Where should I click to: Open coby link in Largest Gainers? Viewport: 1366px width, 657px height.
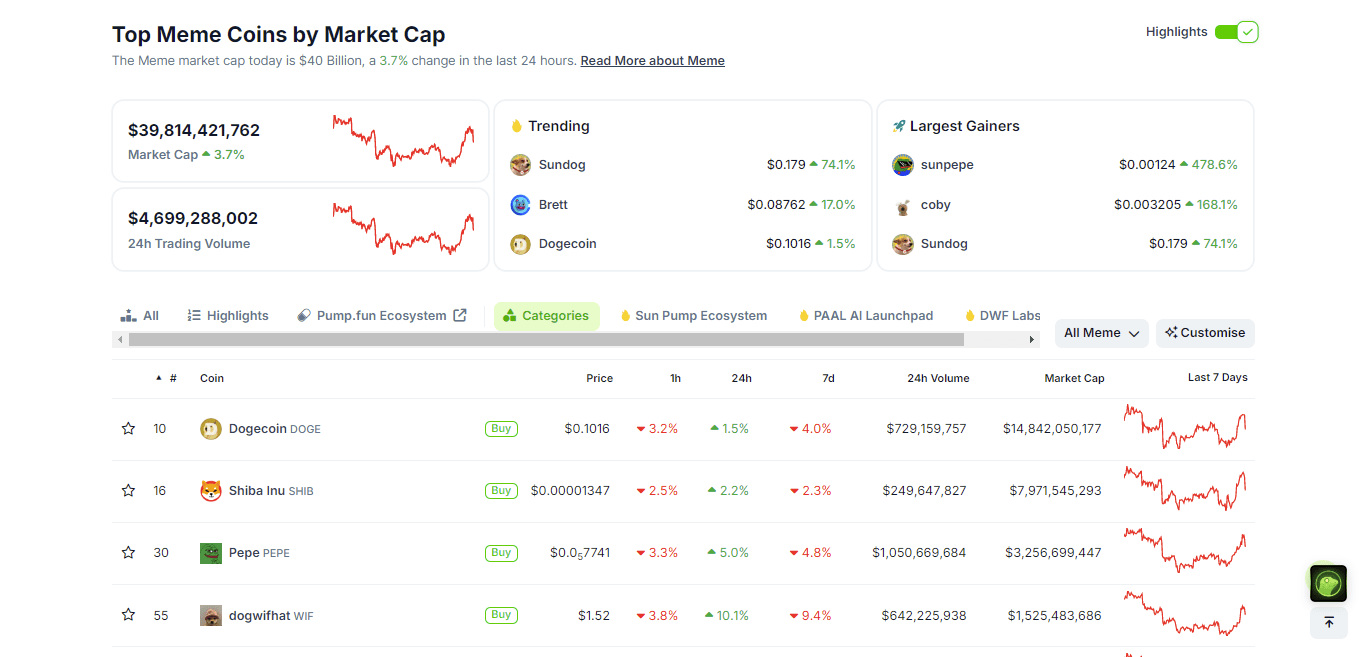point(936,205)
